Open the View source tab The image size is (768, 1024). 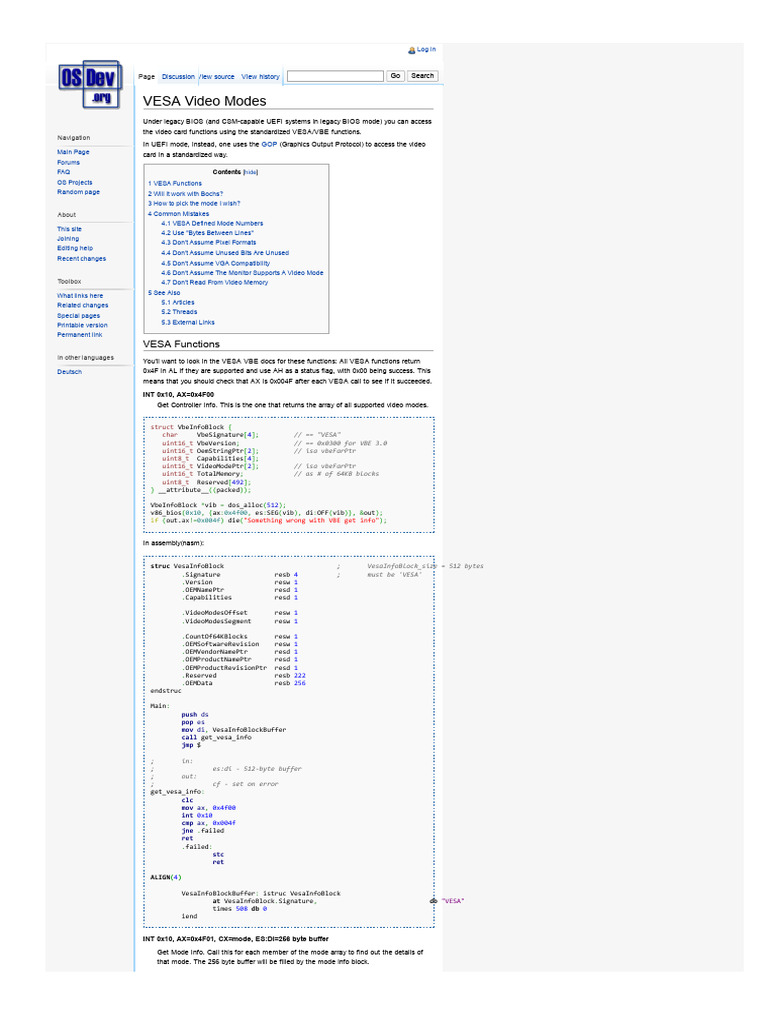(x=217, y=77)
